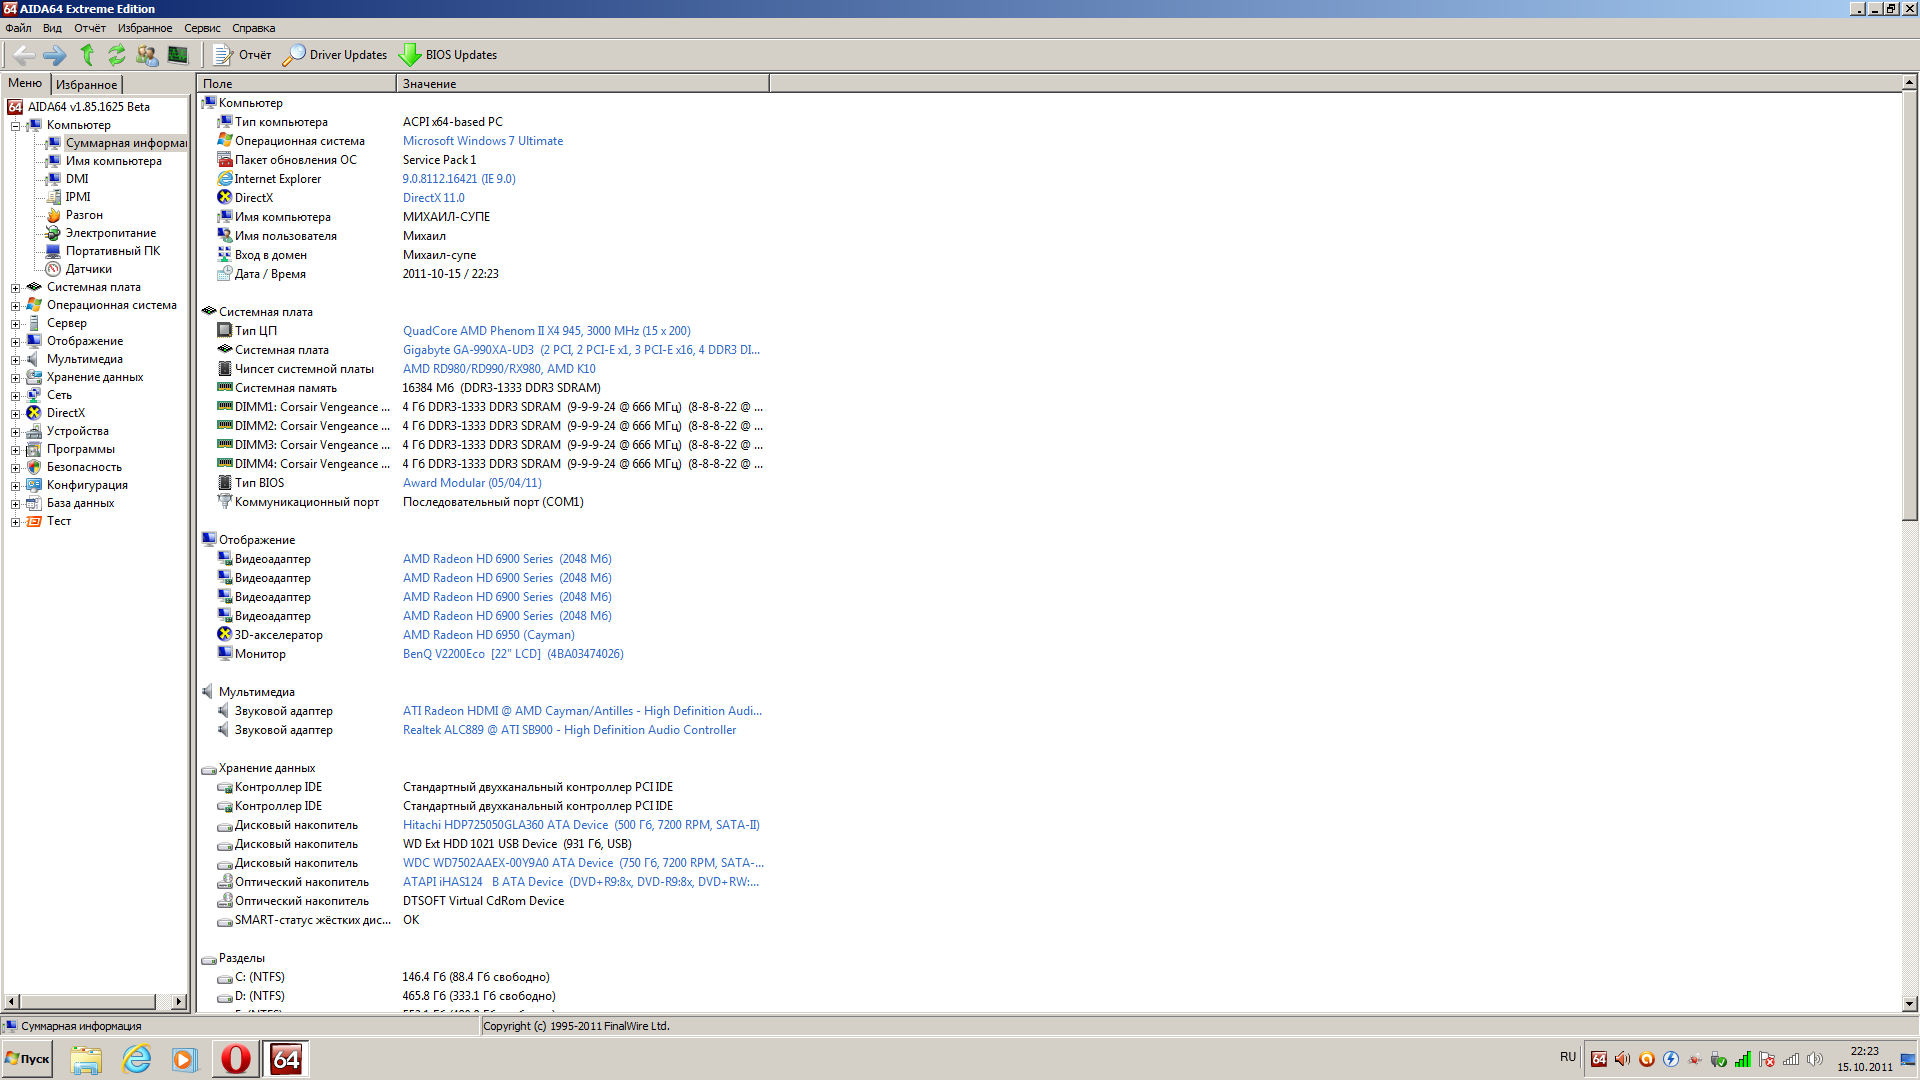Collapse the Компьютер tree node
The height and width of the screenshot is (1080, 1920).
pyautogui.click(x=15, y=126)
